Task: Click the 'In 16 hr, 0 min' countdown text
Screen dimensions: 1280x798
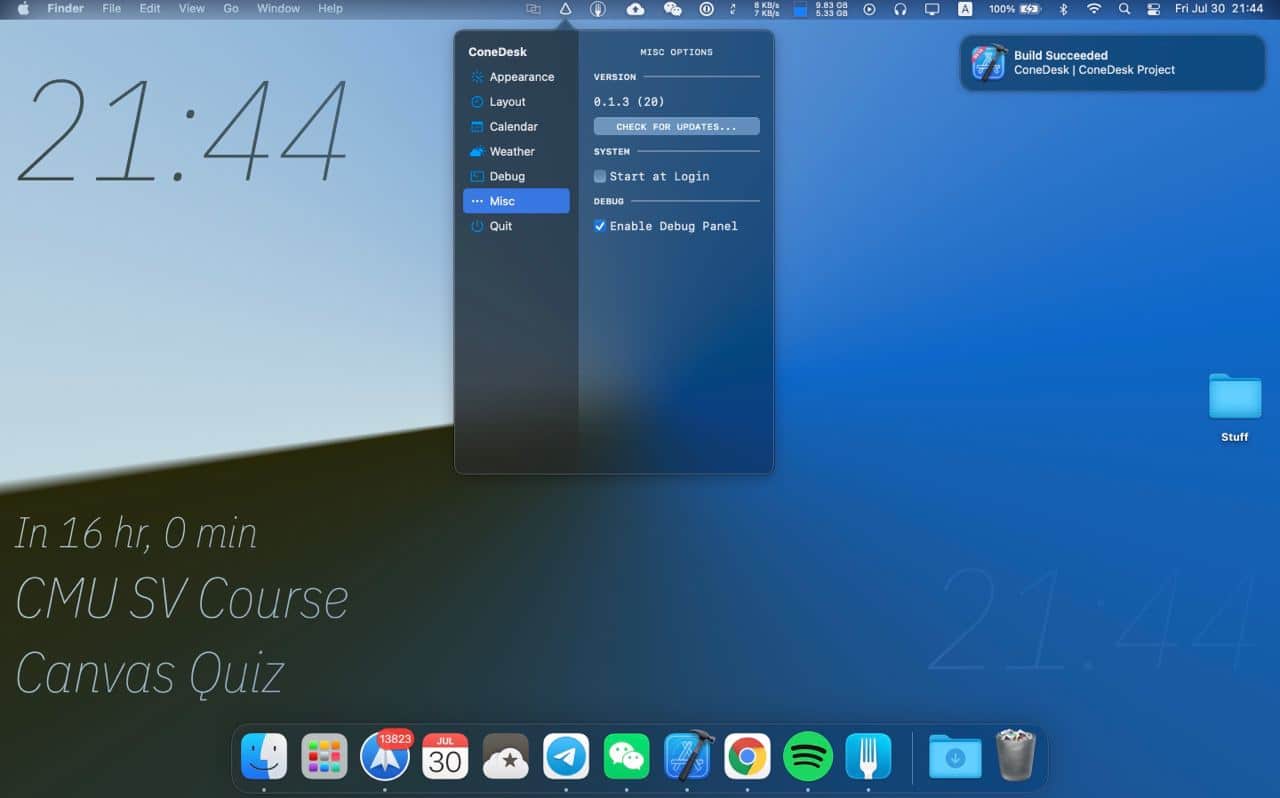Action: click(136, 533)
